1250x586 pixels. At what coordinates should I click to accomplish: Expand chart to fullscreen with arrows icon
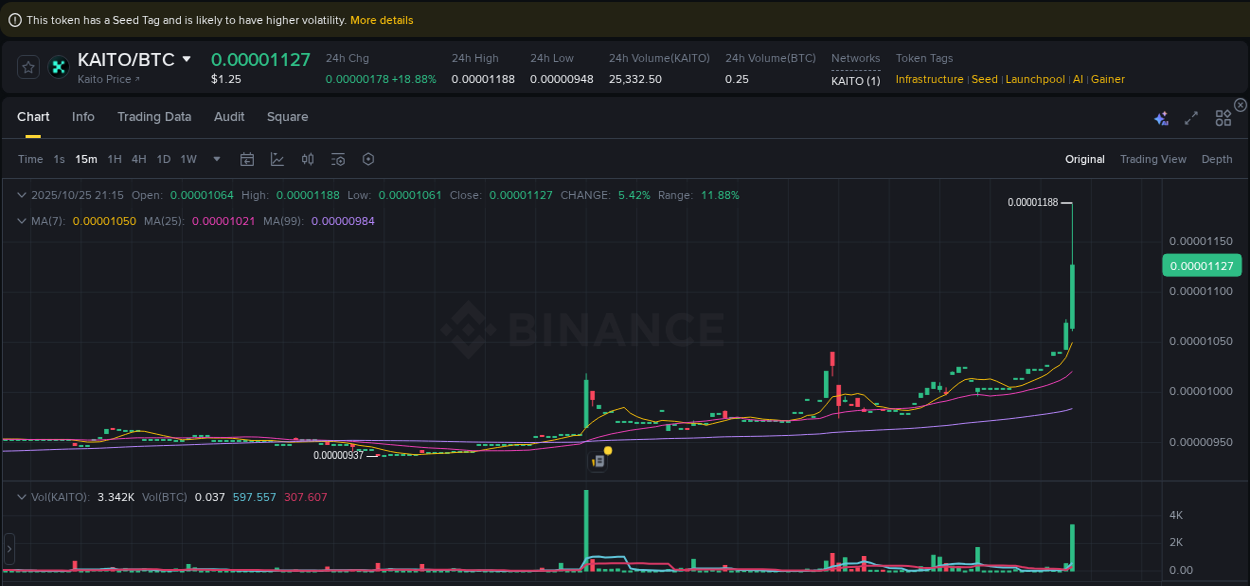pyautogui.click(x=1191, y=117)
